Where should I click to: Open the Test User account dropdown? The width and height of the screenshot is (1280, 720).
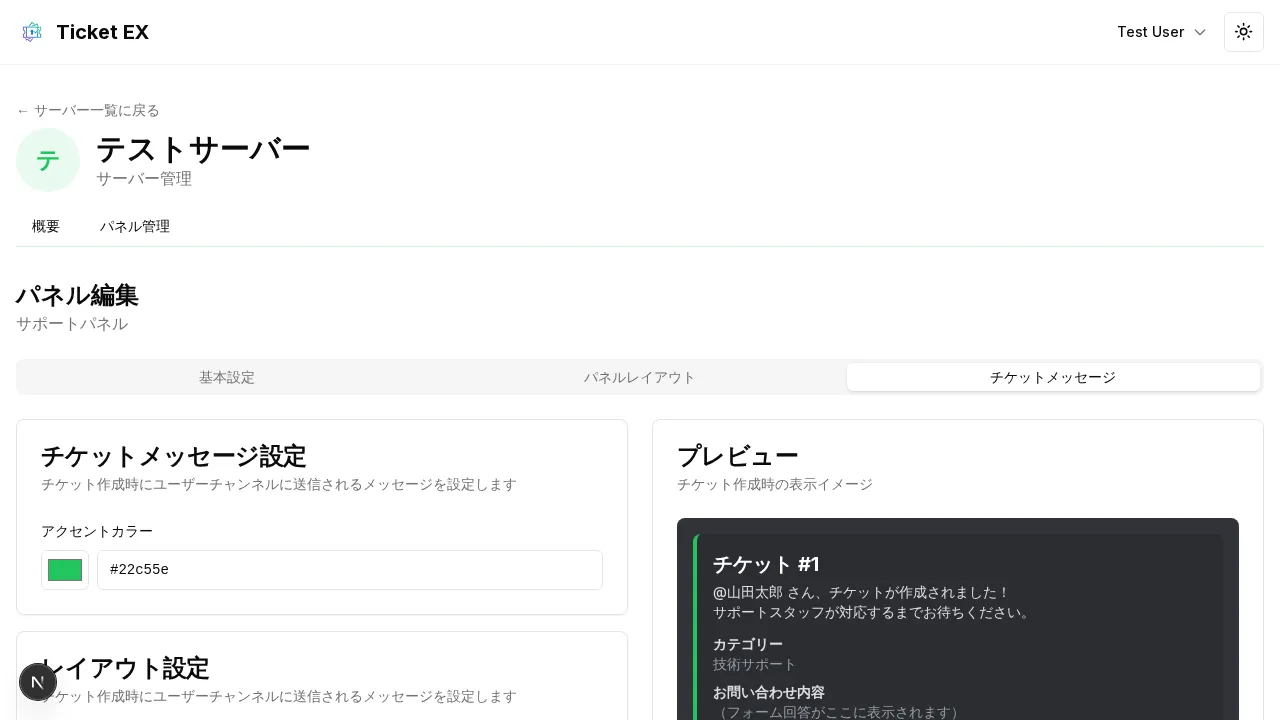[1162, 32]
